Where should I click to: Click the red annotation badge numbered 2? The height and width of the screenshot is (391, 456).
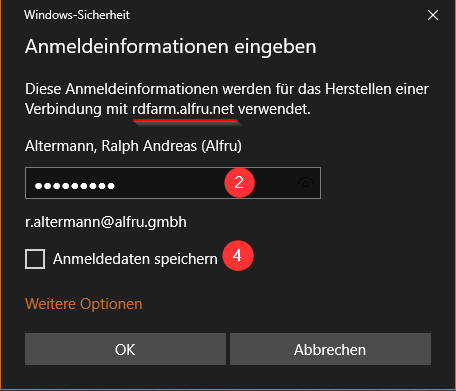click(239, 183)
